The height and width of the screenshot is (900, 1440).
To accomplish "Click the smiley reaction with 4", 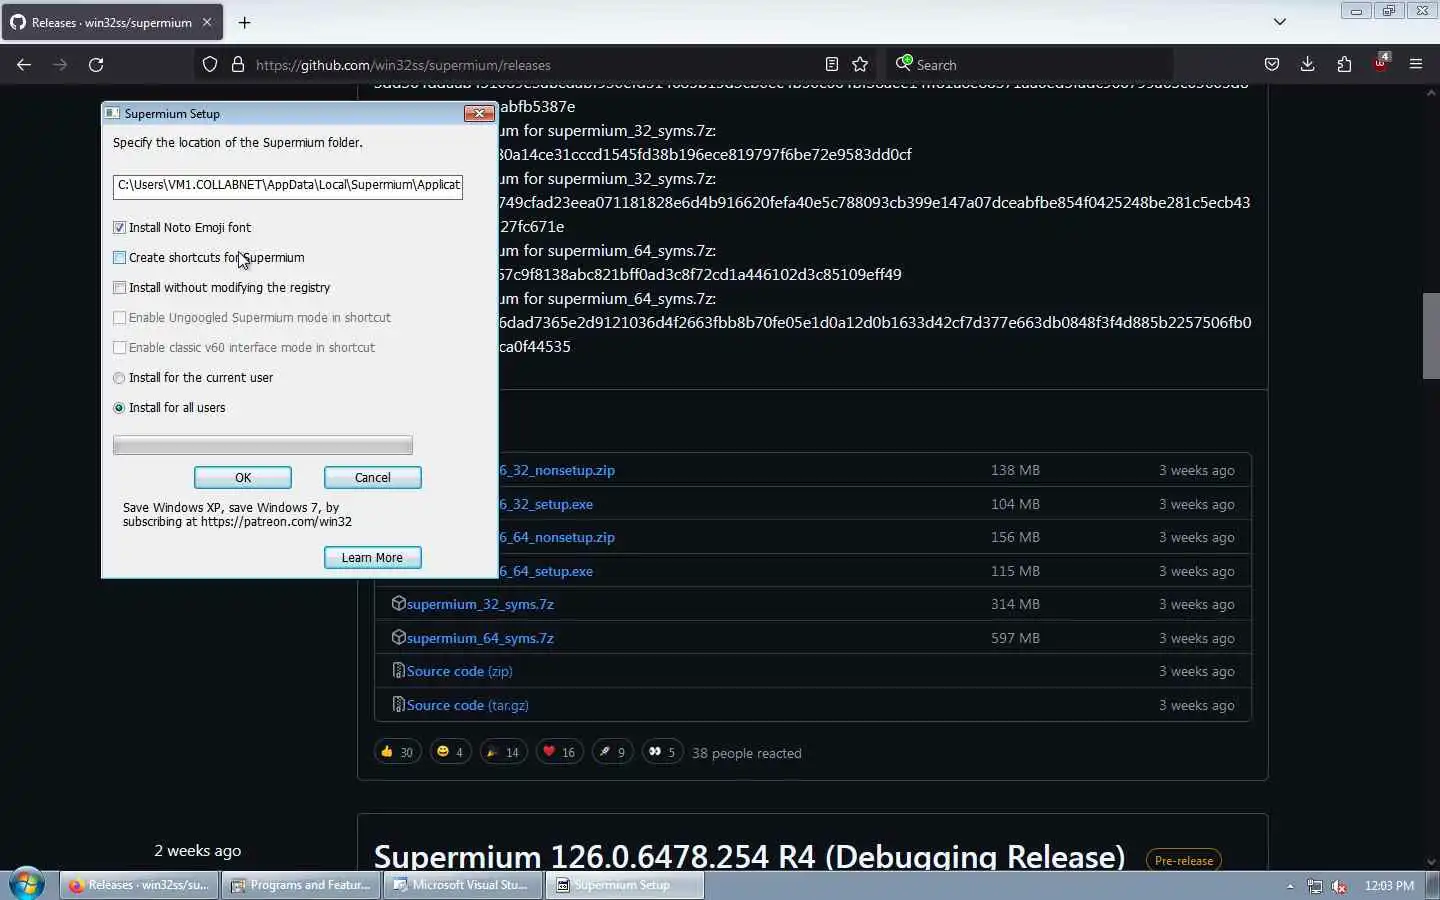I will [x=450, y=752].
